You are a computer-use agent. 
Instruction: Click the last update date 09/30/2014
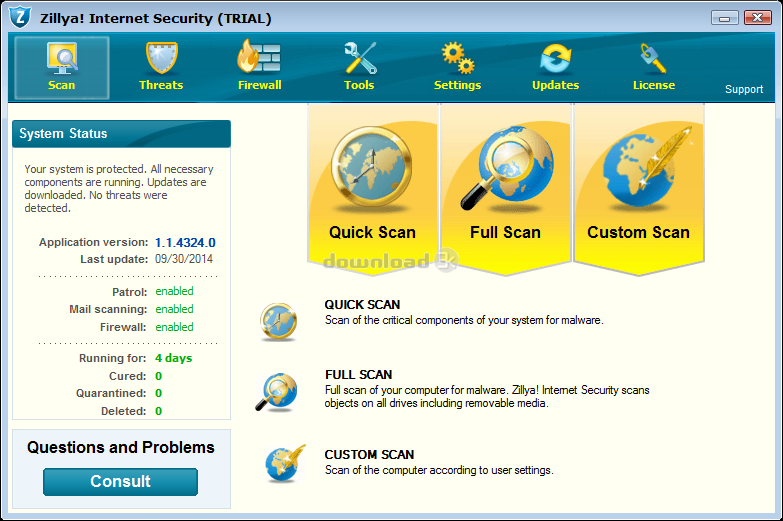tap(184, 259)
